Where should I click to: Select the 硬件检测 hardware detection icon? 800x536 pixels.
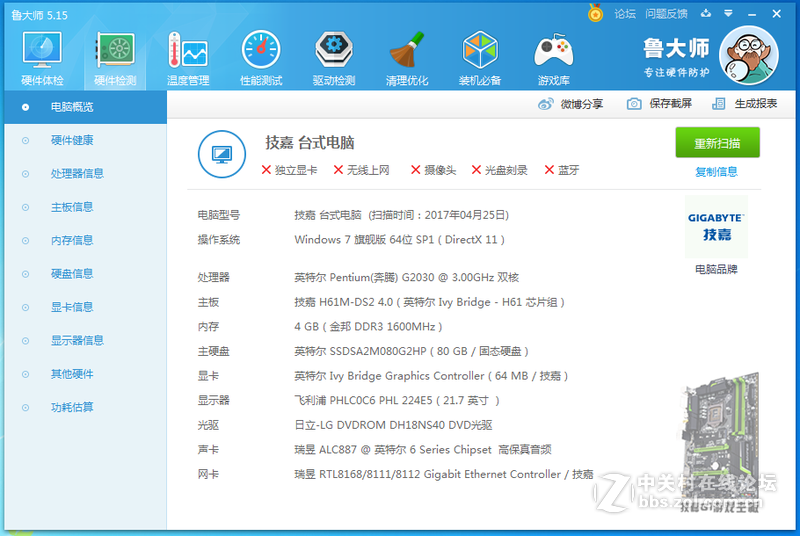[x=115, y=58]
